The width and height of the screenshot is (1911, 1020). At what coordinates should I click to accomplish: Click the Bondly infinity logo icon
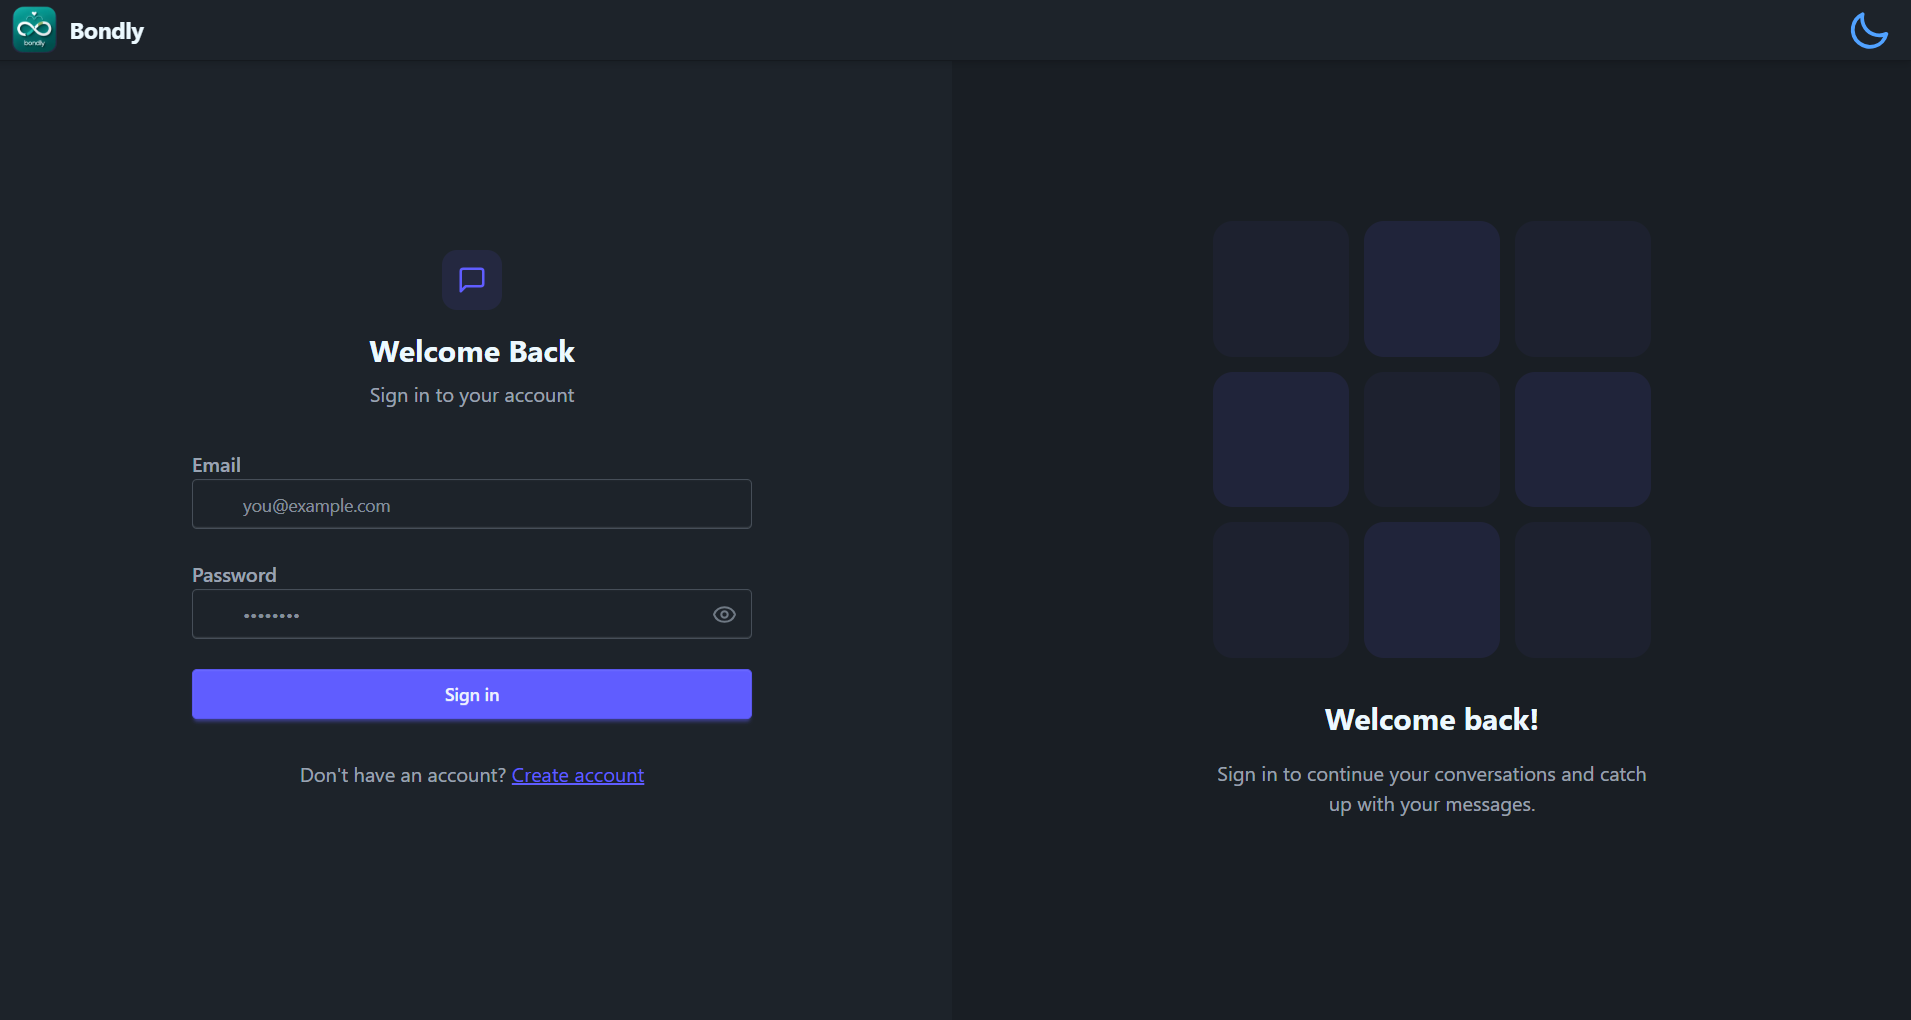34,30
